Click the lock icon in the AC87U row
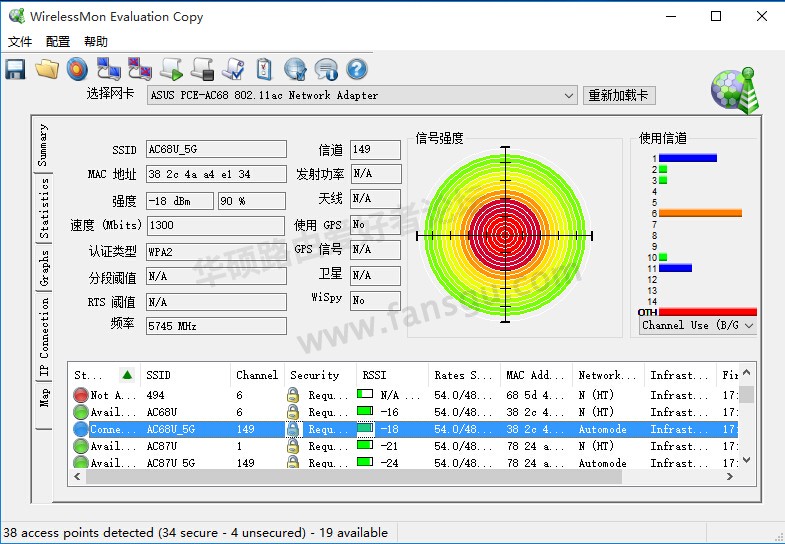This screenshot has height=544, width=785. point(293,446)
